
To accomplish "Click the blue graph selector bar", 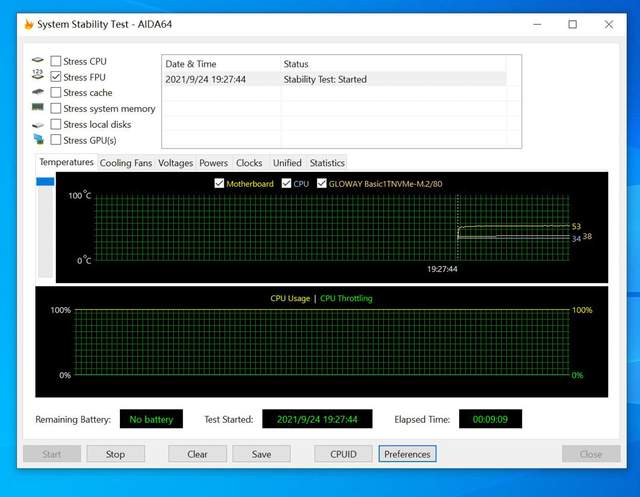I will 45,181.
